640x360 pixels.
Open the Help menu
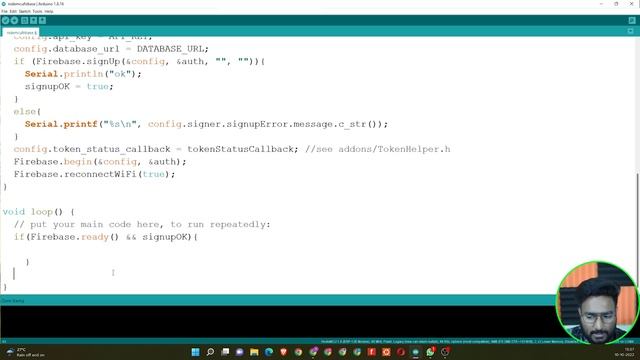click(x=49, y=11)
